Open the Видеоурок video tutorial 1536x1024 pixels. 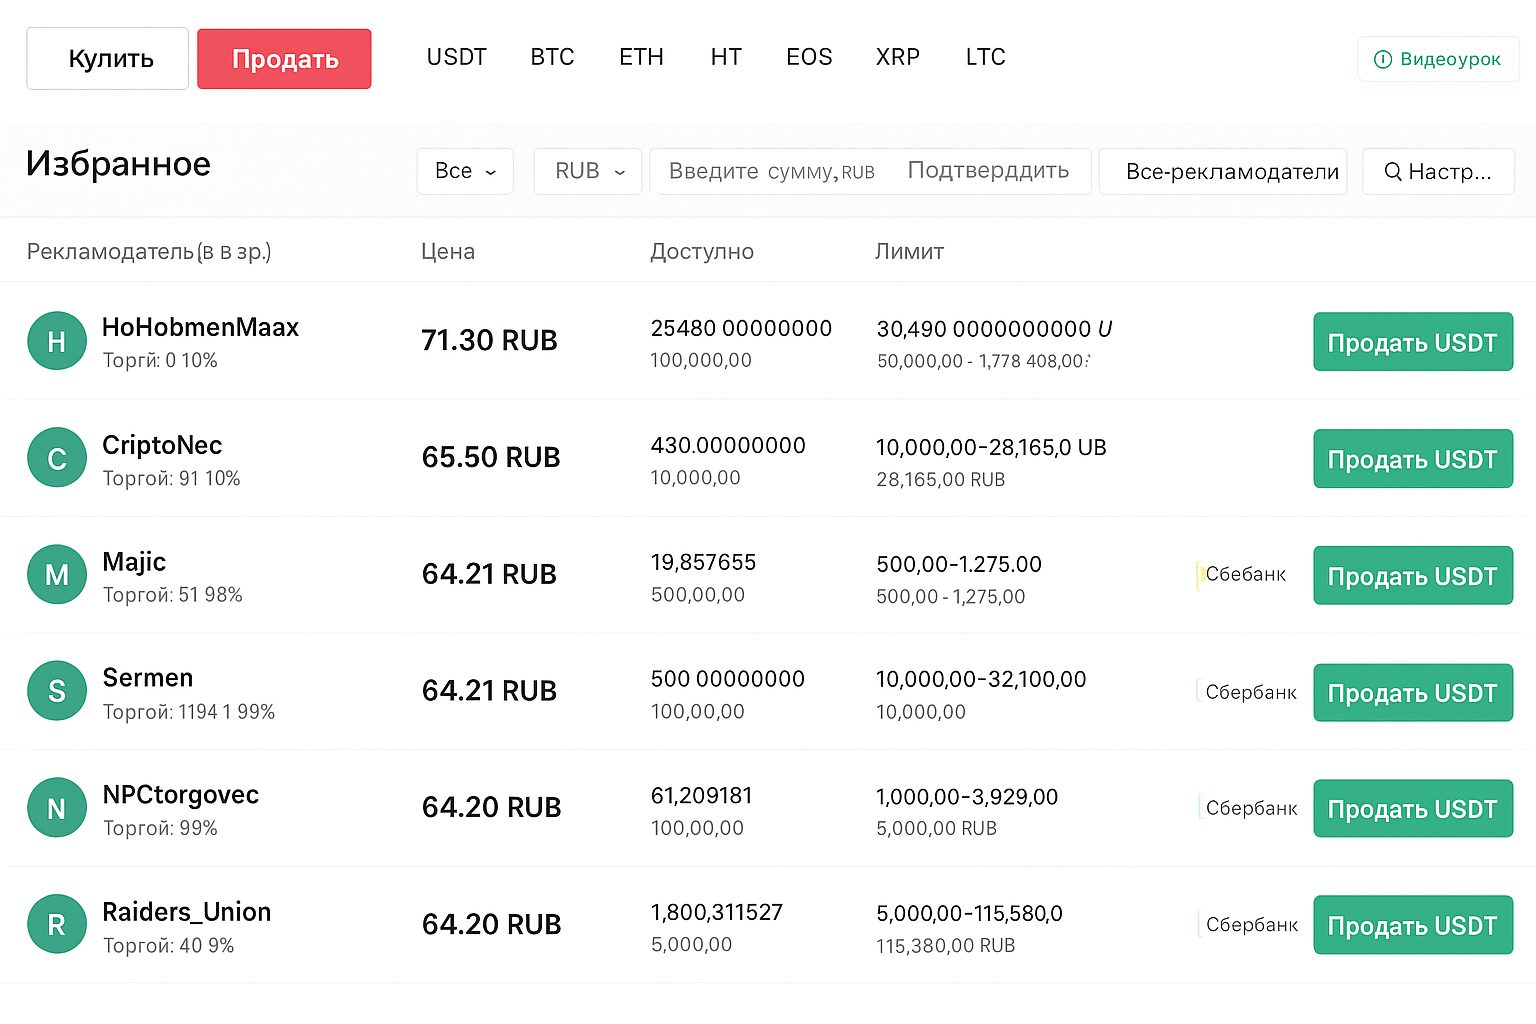pyautogui.click(x=1437, y=59)
